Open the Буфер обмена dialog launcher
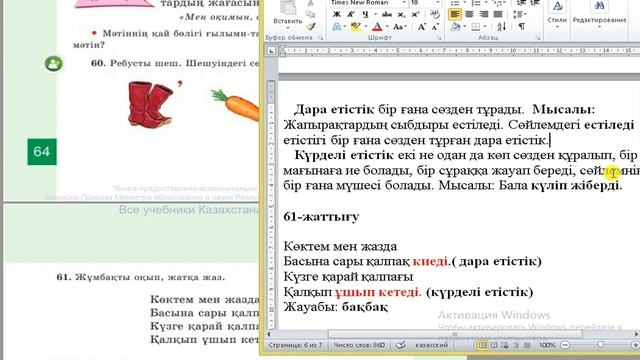The image size is (640, 360). pyautogui.click(x=321, y=38)
